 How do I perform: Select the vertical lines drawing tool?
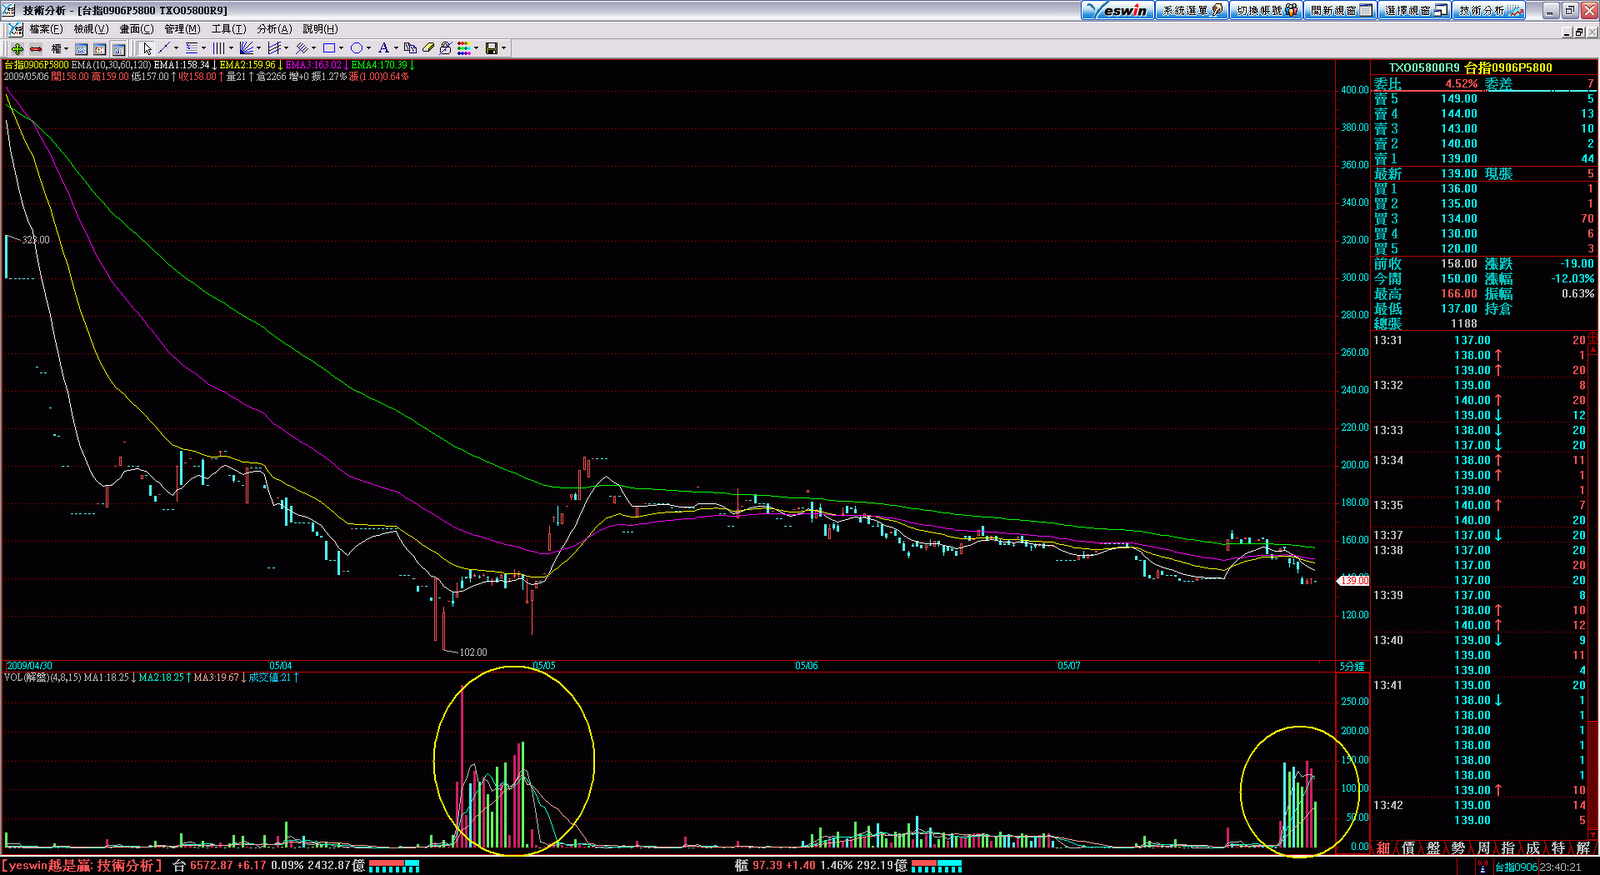pyautogui.click(x=218, y=48)
